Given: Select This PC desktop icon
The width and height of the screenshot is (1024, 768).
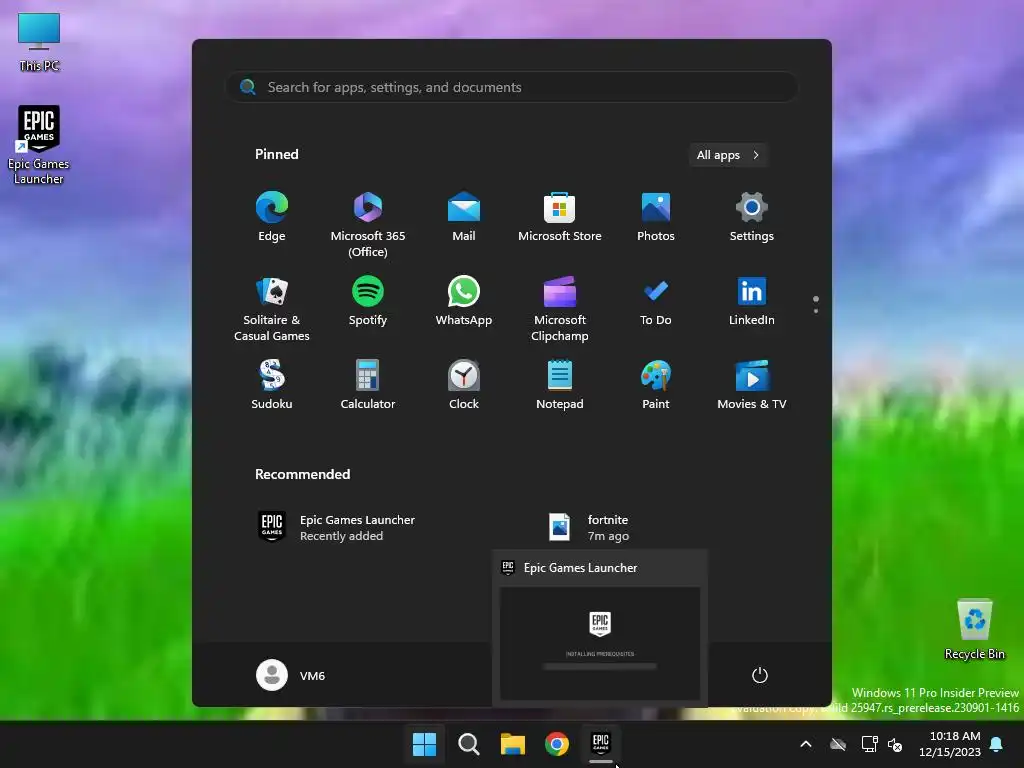Looking at the screenshot, I should coord(39,42).
